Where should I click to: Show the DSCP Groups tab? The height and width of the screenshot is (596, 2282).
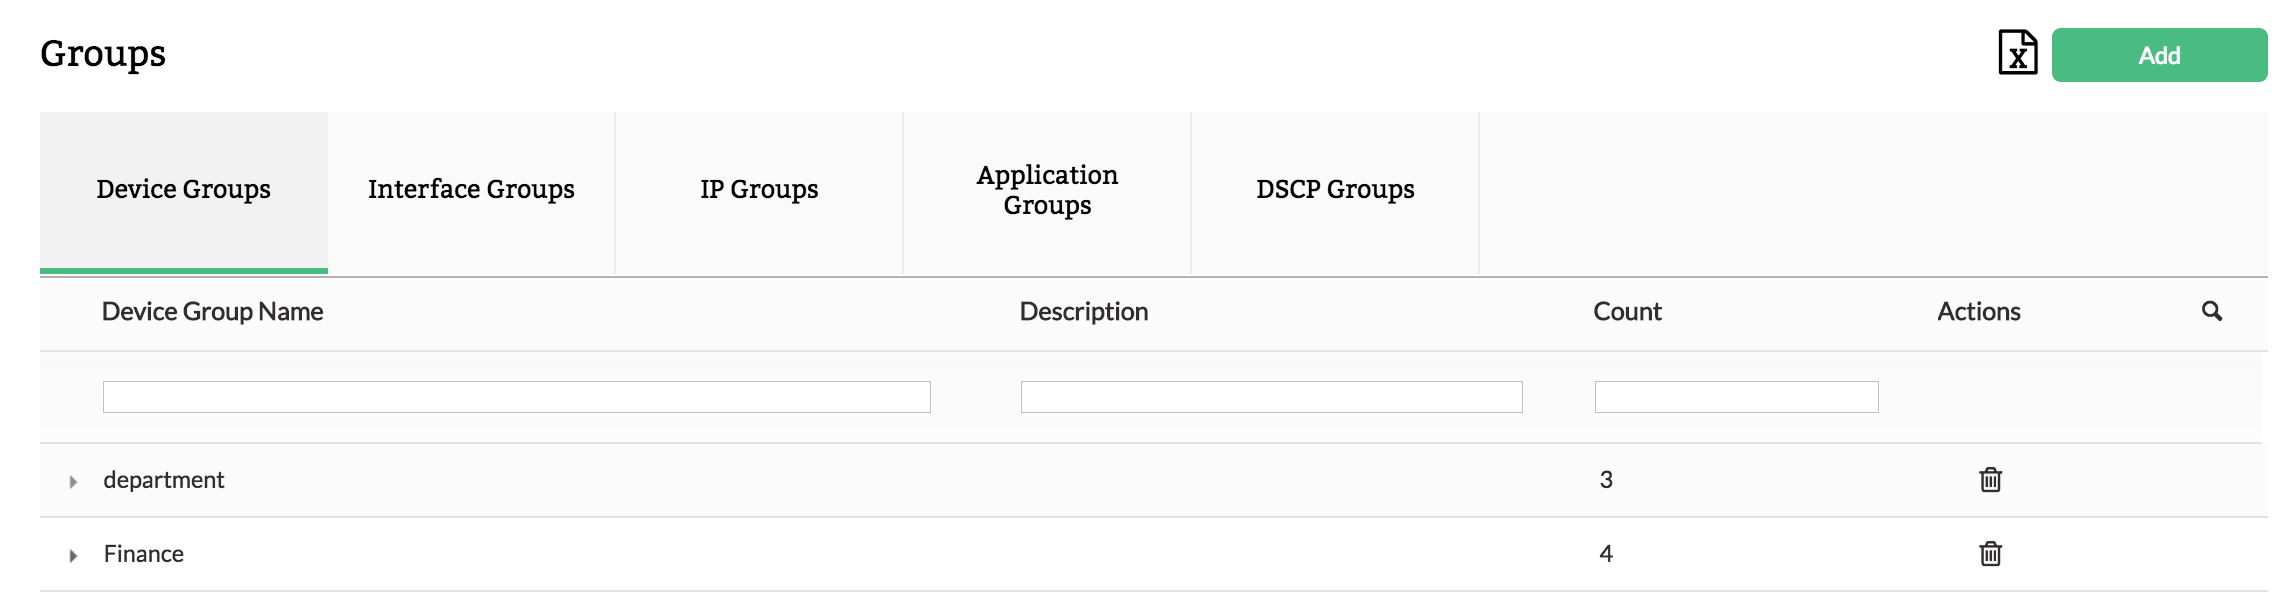pyautogui.click(x=1335, y=190)
